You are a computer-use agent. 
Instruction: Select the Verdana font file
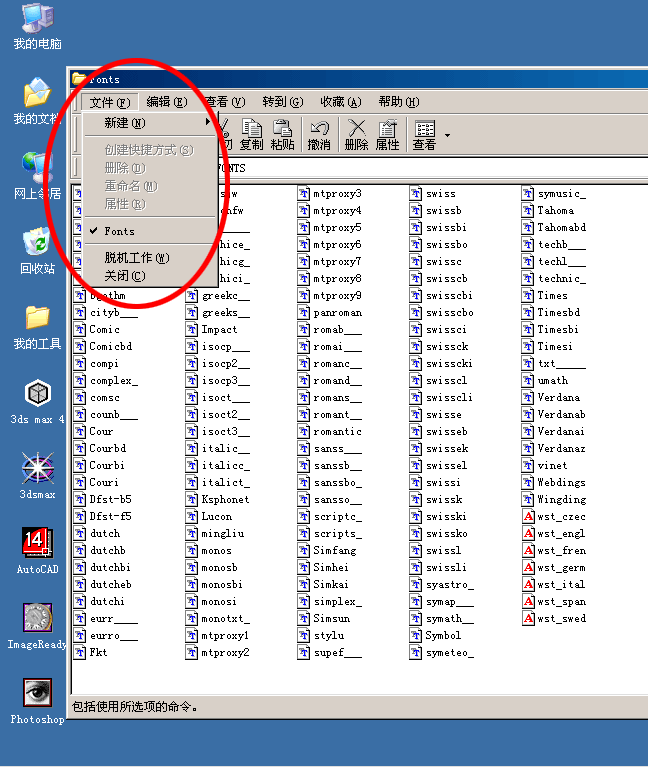(x=558, y=397)
